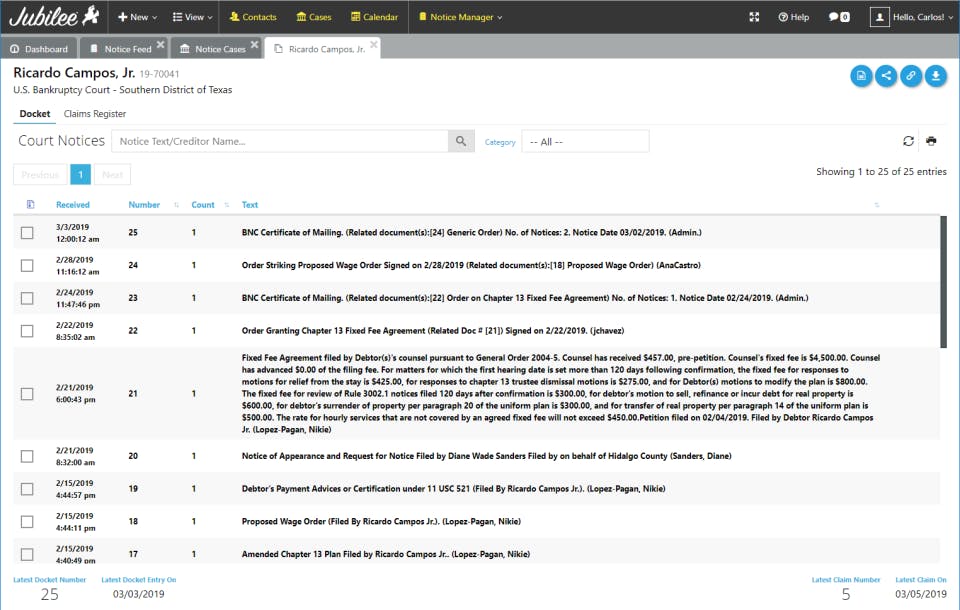Viewport: 960px width, 610px height.
Task: Click the blue link icon button
Action: [x=911, y=76]
